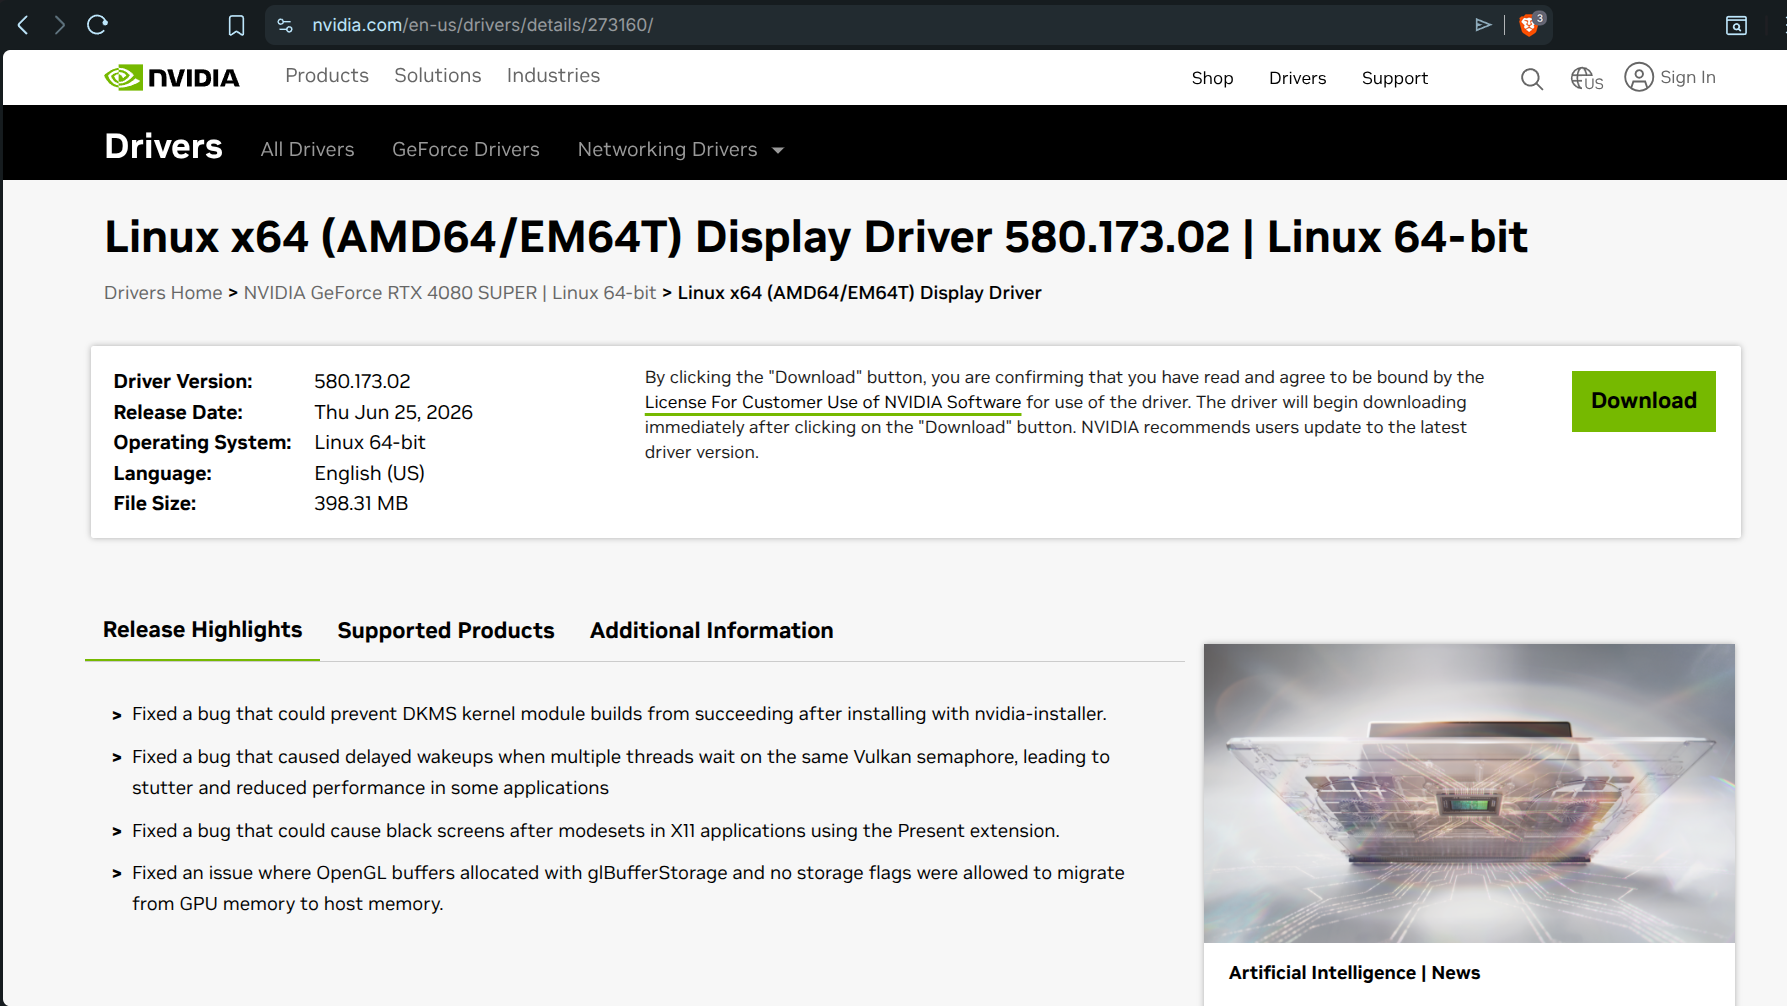This screenshot has height=1006, width=1787.
Task: Open Drivers link in the top navigation
Action: point(1297,78)
